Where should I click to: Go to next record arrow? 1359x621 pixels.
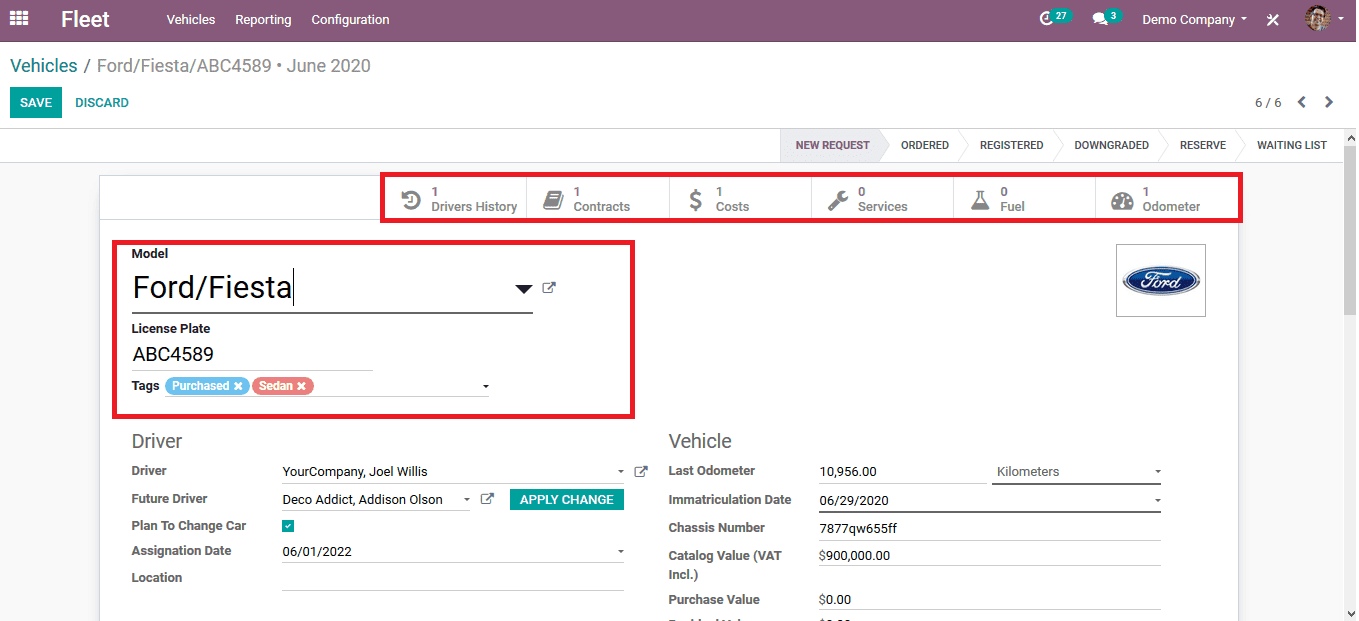(1329, 102)
